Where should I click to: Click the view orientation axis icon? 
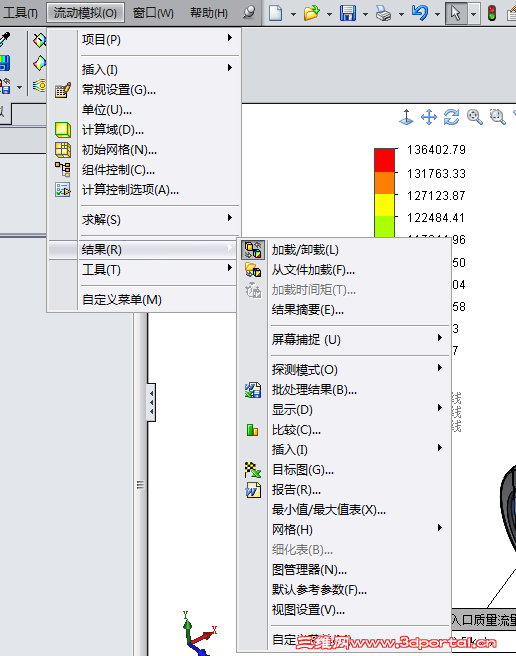(x=406, y=117)
